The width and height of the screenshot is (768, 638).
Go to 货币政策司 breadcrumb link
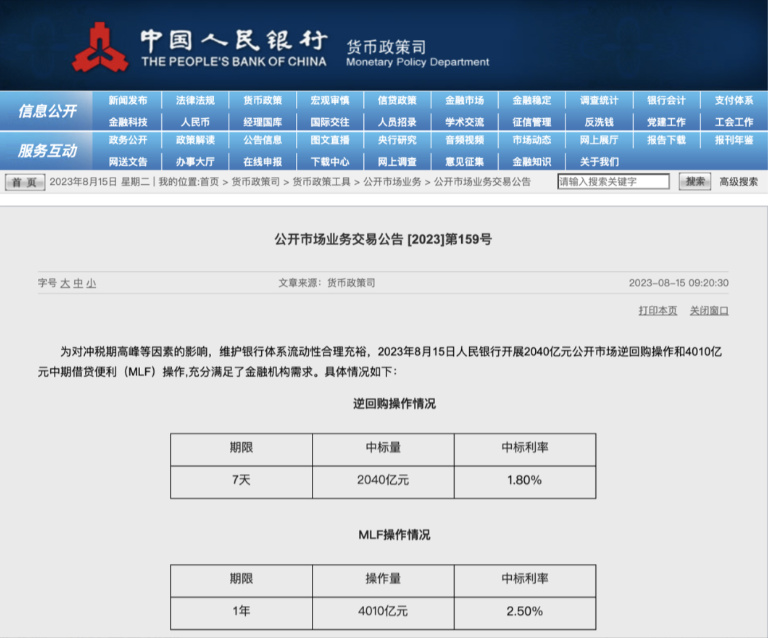tap(255, 182)
